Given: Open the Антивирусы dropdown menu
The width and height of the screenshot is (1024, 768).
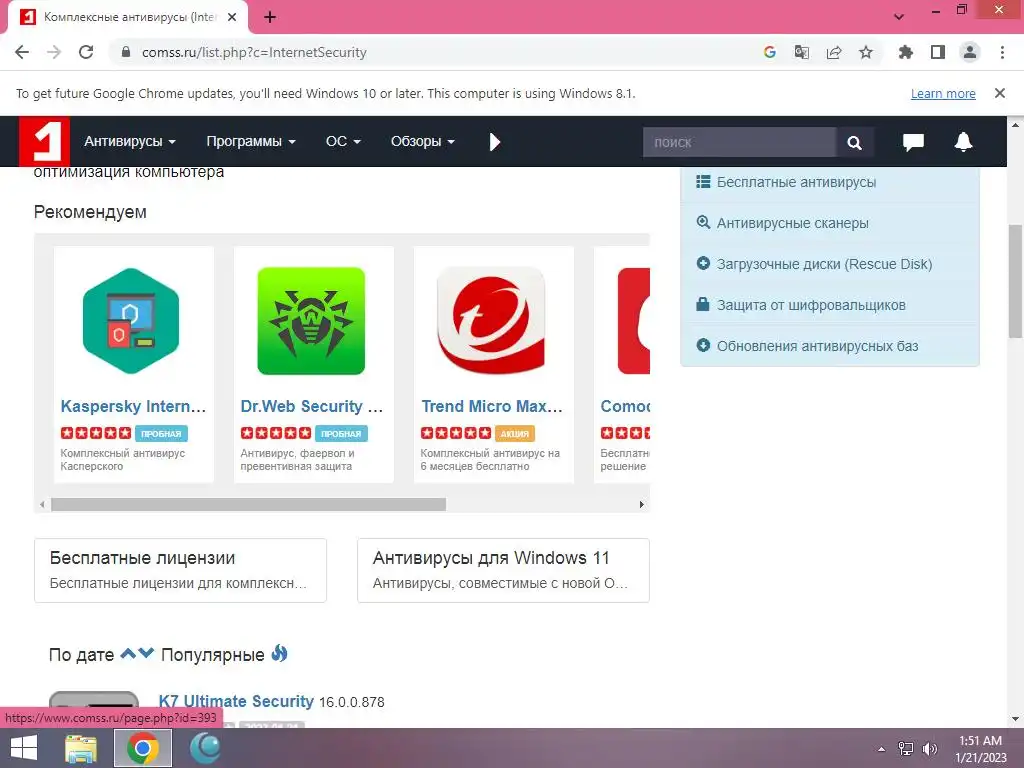Looking at the screenshot, I should (x=130, y=142).
